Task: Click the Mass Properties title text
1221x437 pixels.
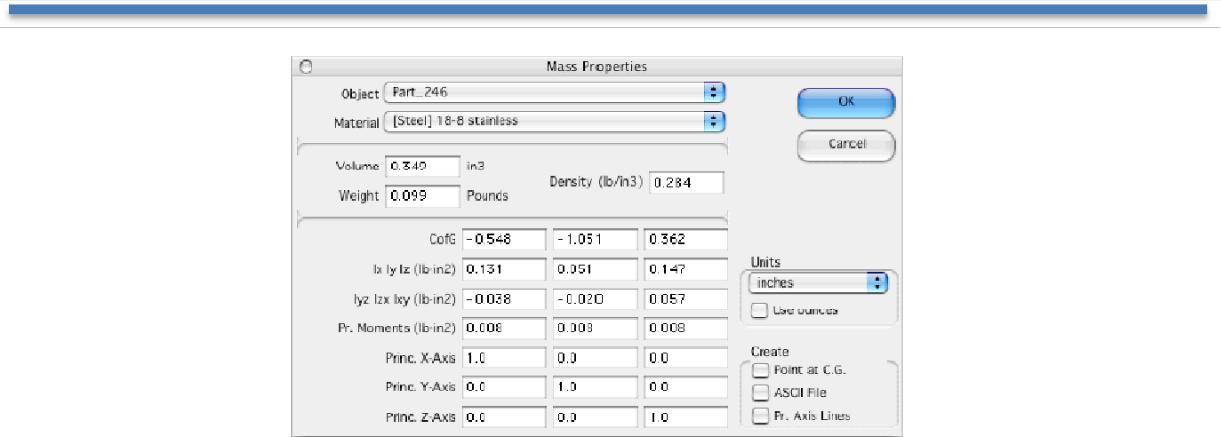Action: pos(598,66)
